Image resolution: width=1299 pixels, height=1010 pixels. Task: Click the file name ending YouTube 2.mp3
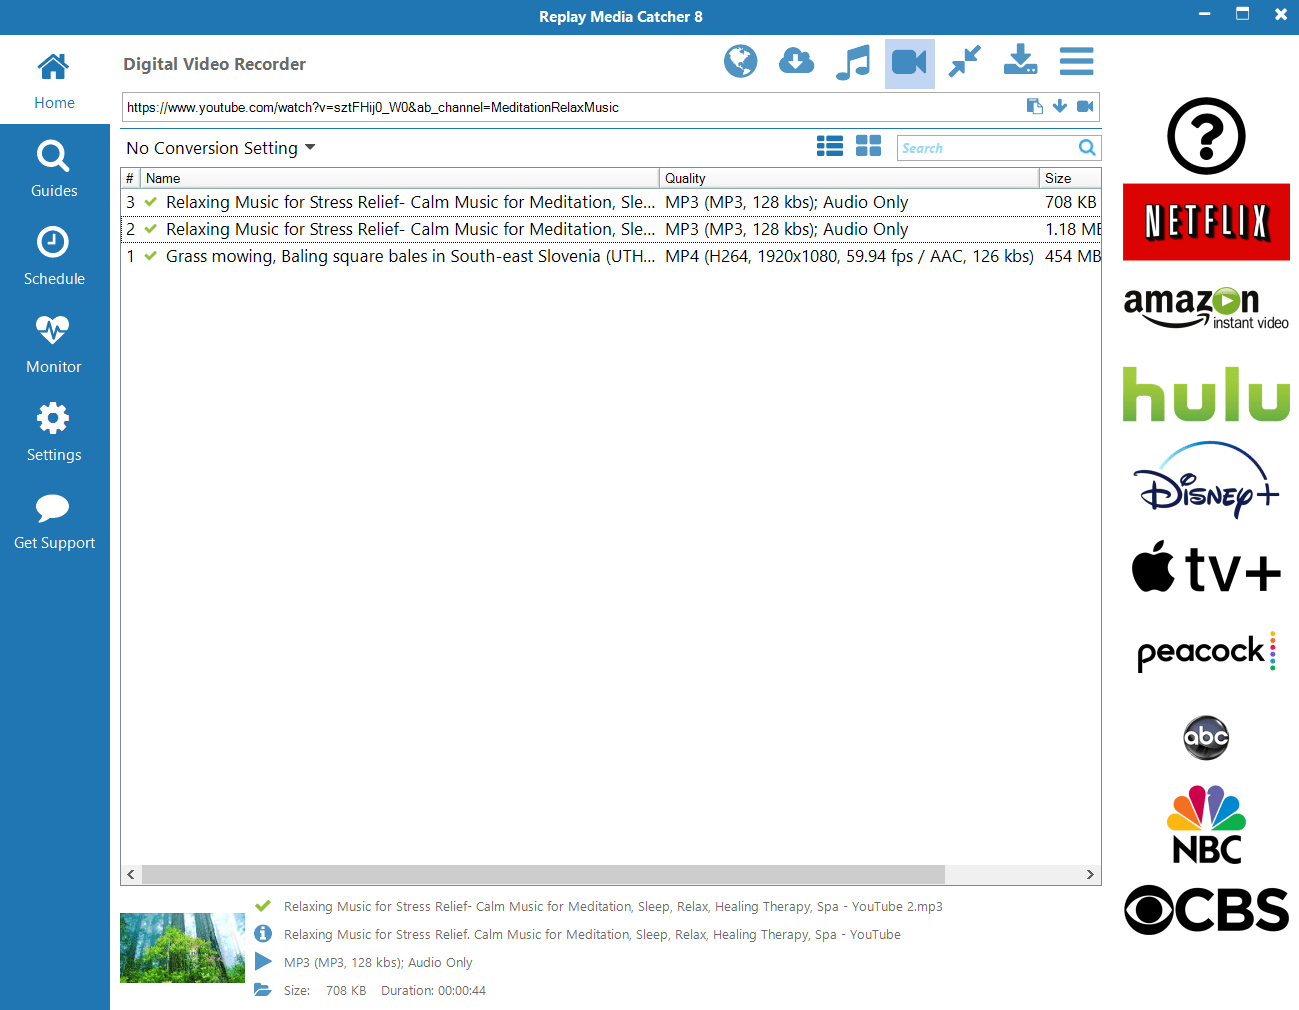tap(613, 907)
